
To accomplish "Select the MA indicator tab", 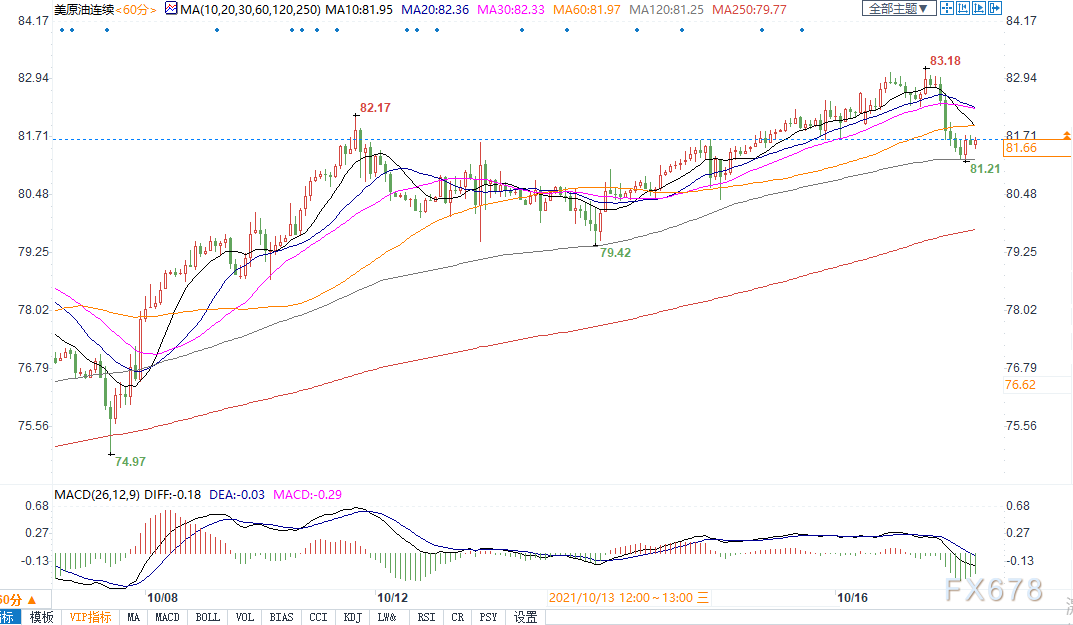I will [133, 617].
